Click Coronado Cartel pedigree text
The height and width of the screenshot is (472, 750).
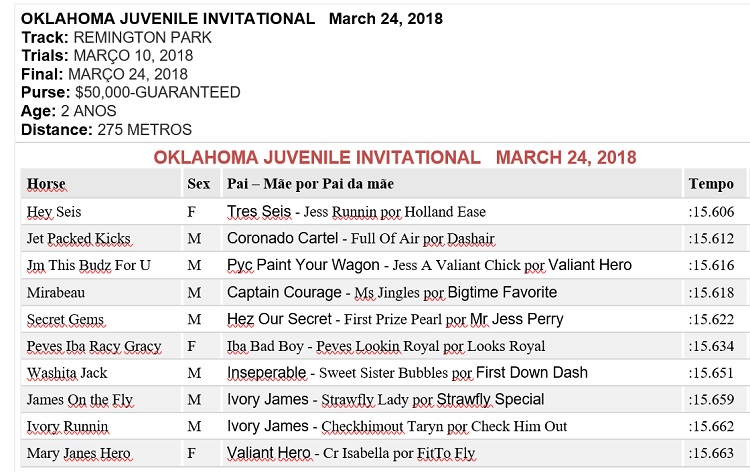tap(282, 238)
